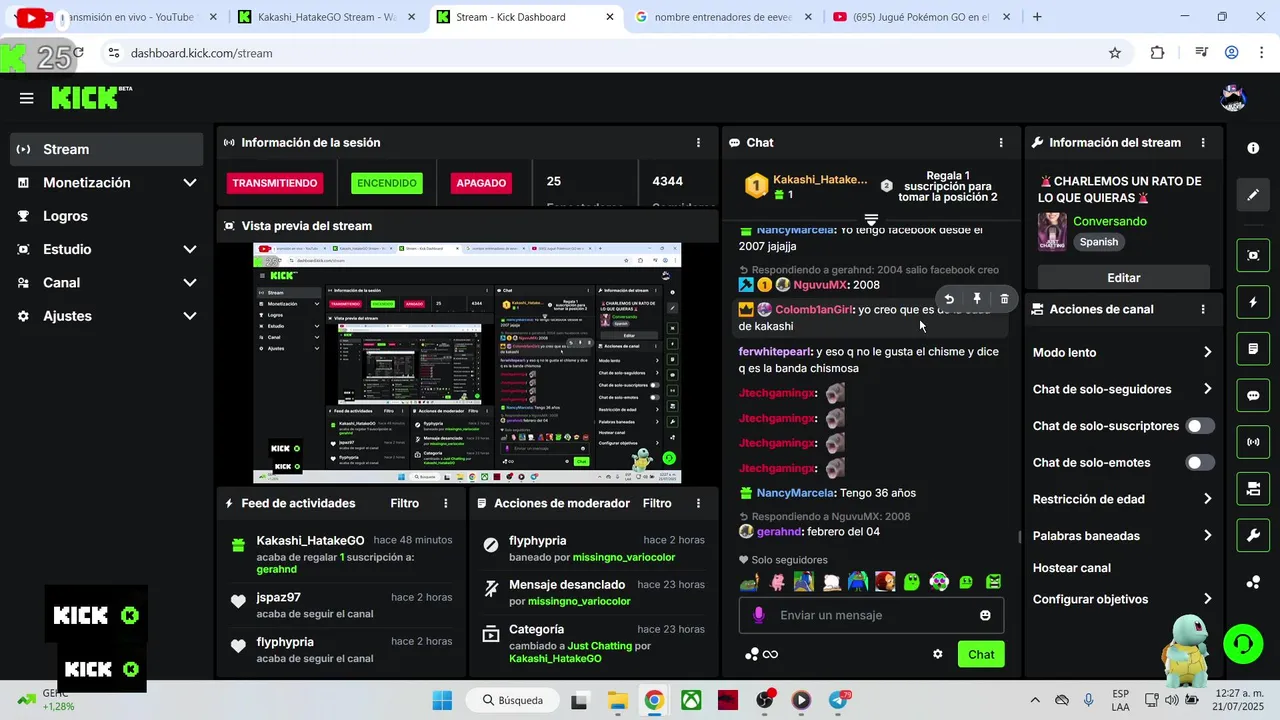The width and height of the screenshot is (1280, 720).
Task: Click the stream preview video thumbnail
Action: [x=467, y=363]
